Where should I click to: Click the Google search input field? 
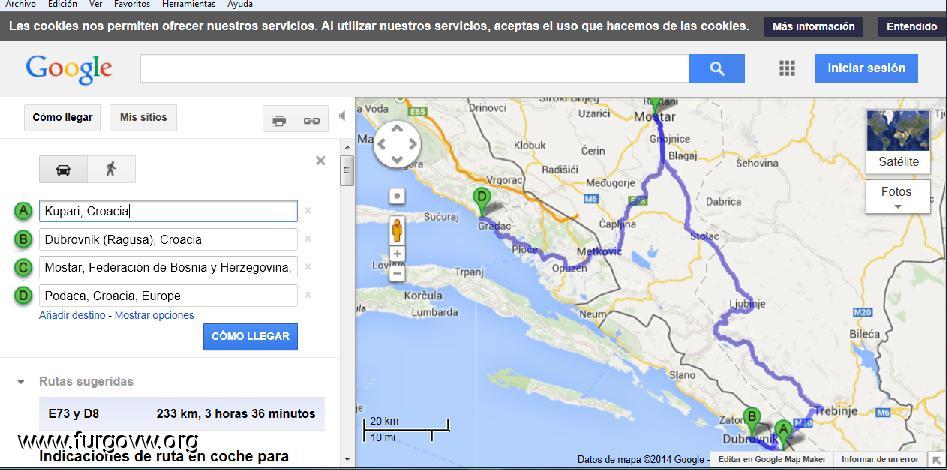(414, 68)
